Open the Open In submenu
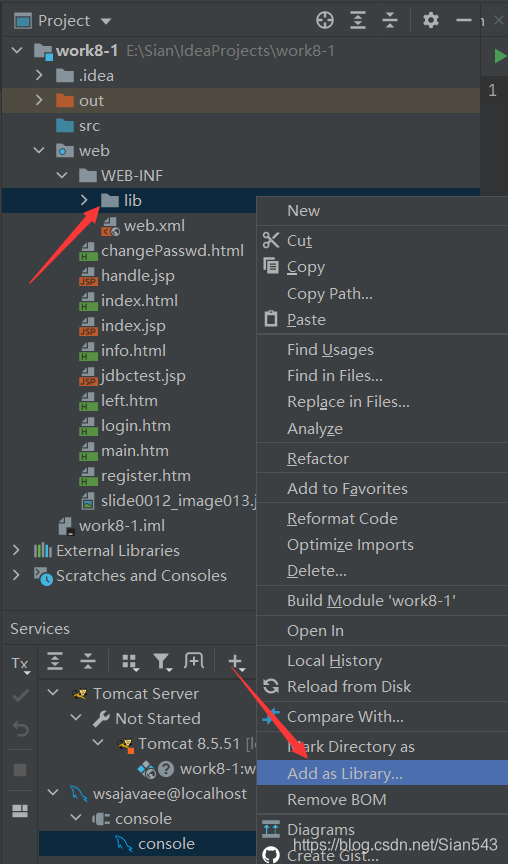The image size is (508, 864). (x=382, y=630)
